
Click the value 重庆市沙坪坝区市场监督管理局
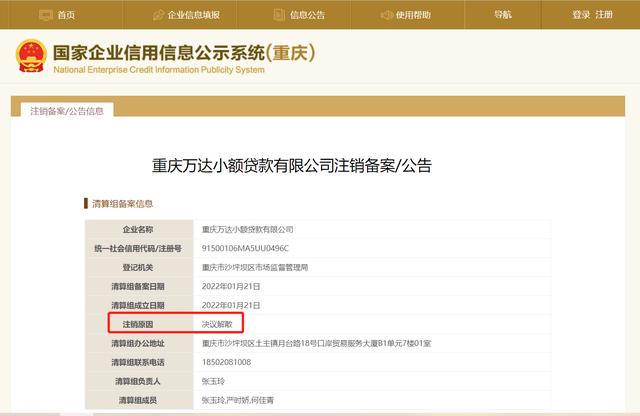click(x=255, y=267)
